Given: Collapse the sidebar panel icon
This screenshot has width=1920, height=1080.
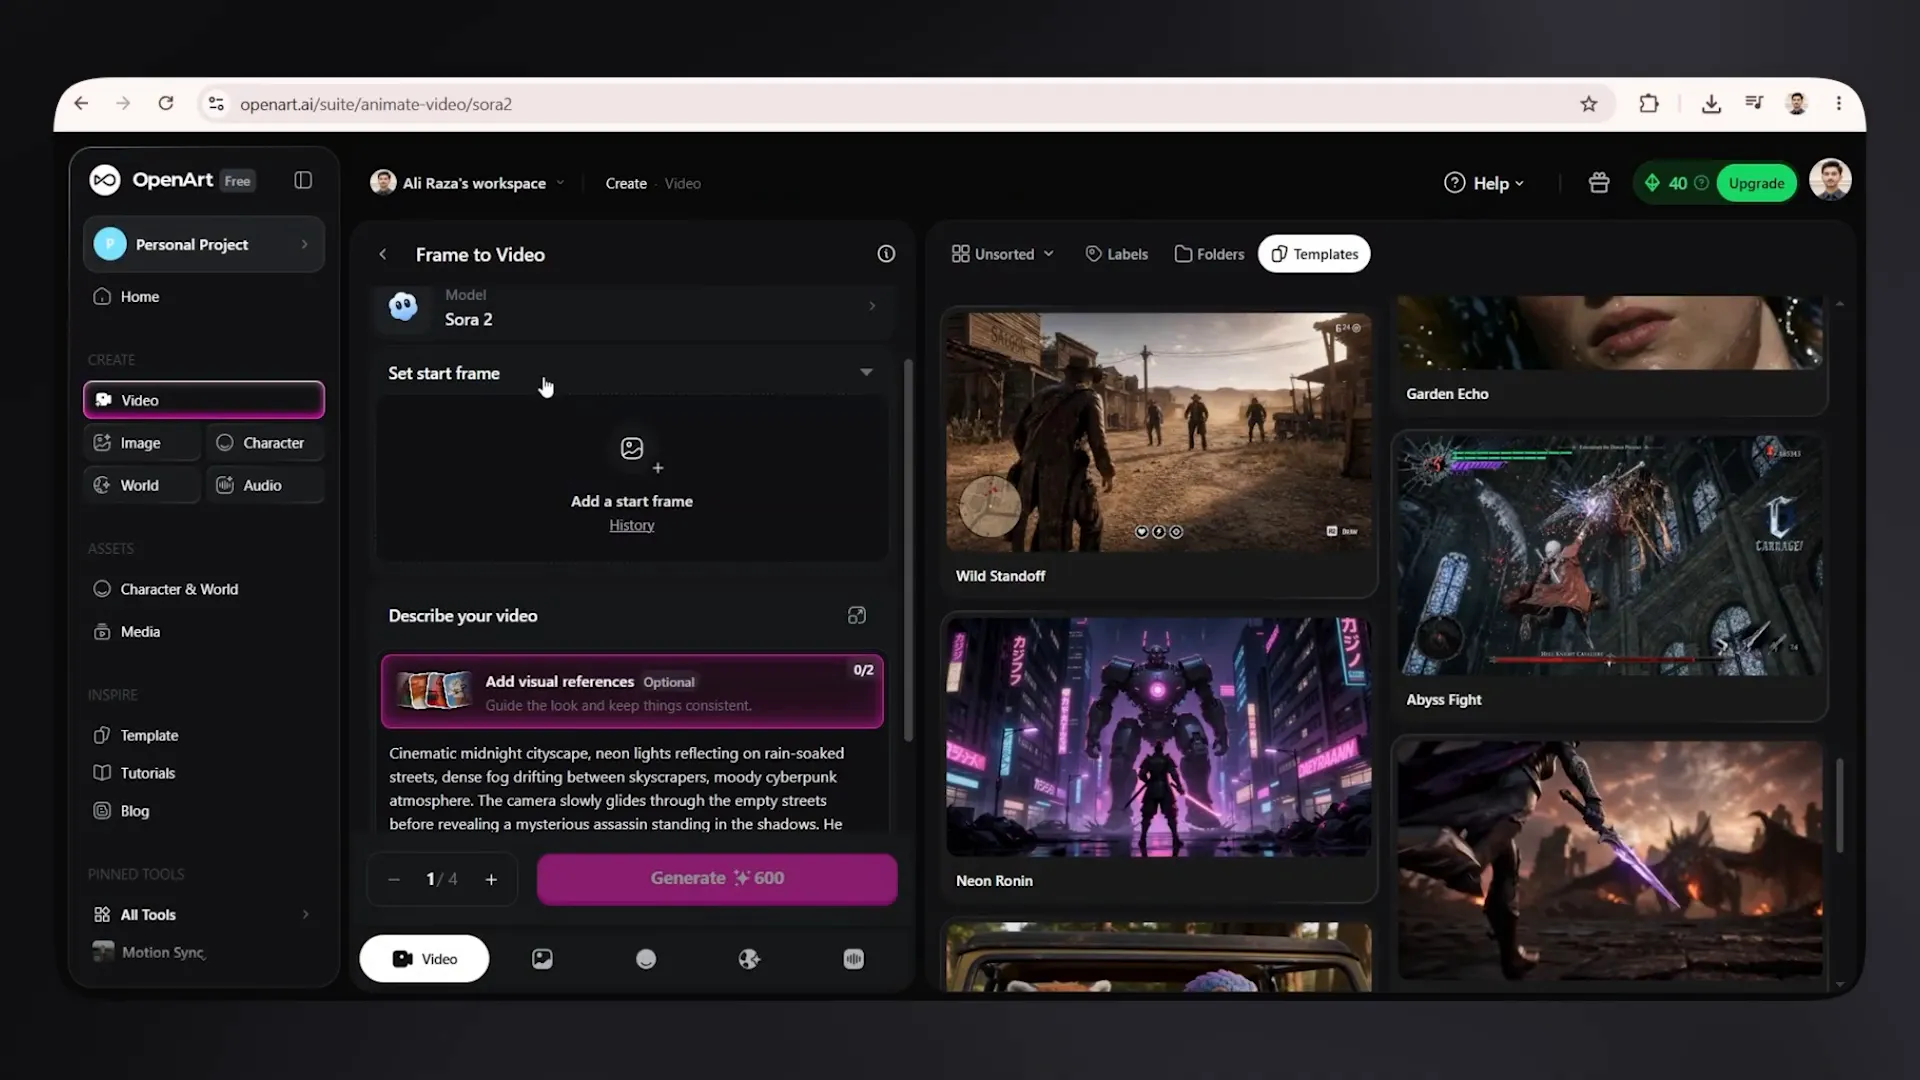Looking at the screenshot, I should (x=303, y=180).
